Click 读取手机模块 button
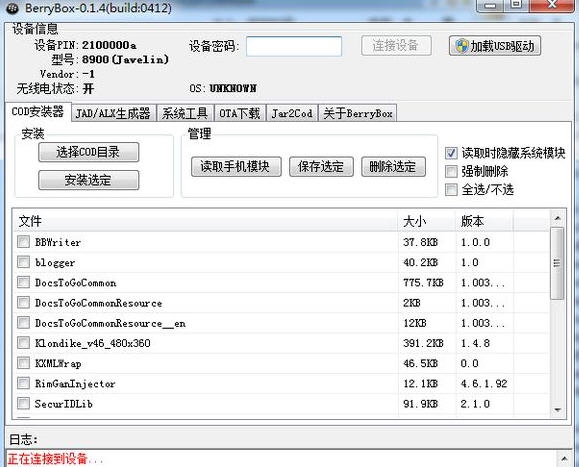Viewport: 579px width, 467px height. tap(236, 167)
